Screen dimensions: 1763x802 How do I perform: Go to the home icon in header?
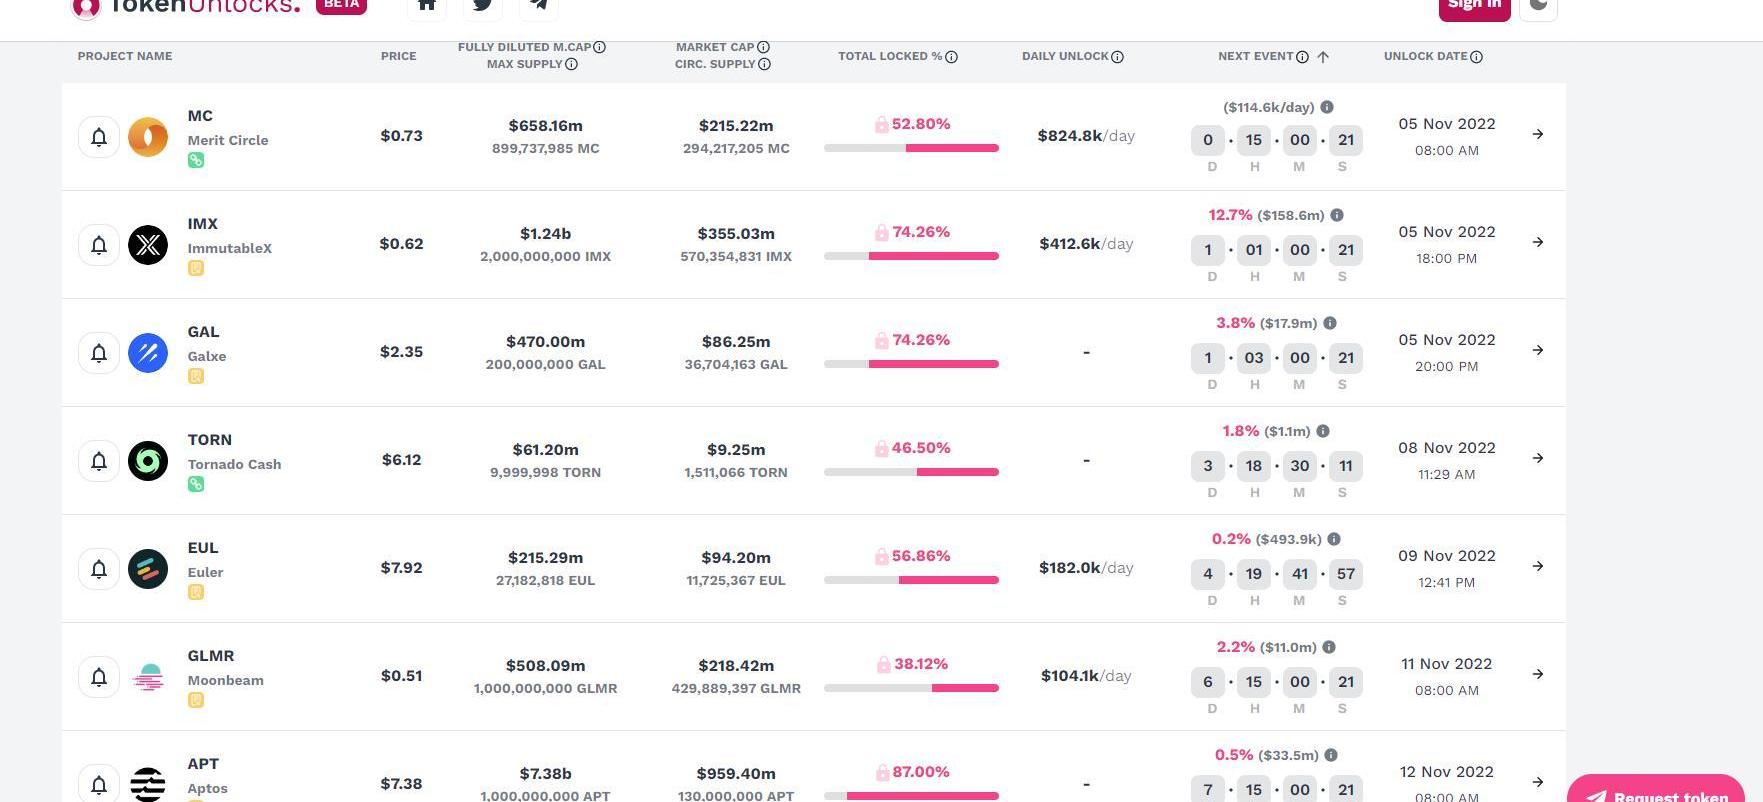[x=427, y=5]
